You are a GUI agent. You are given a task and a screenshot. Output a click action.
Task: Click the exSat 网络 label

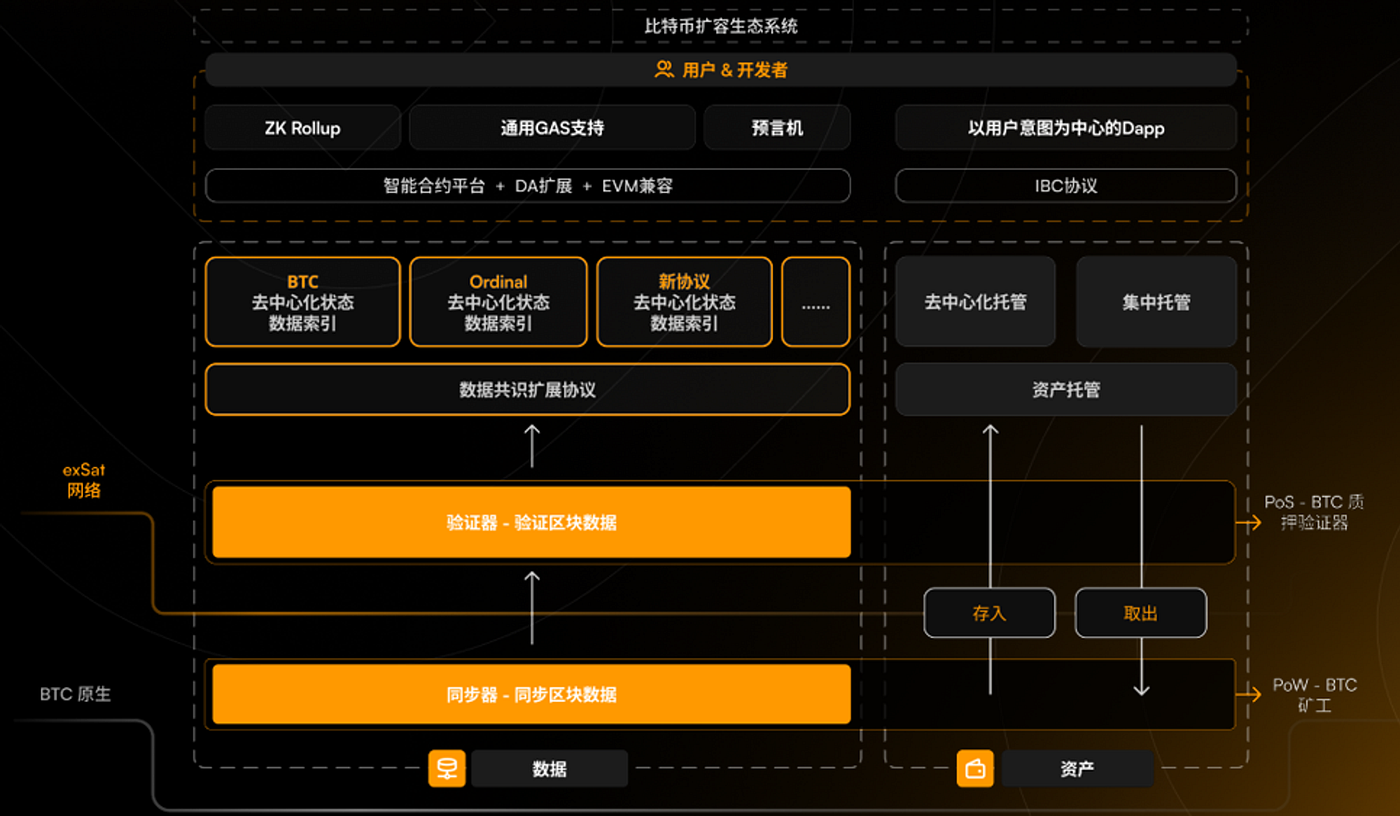[x=84, y=480]
